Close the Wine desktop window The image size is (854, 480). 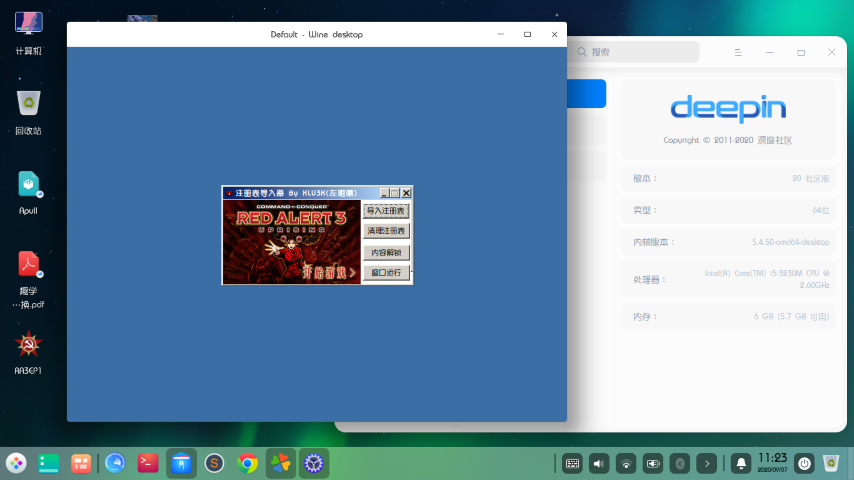point(554,34)
